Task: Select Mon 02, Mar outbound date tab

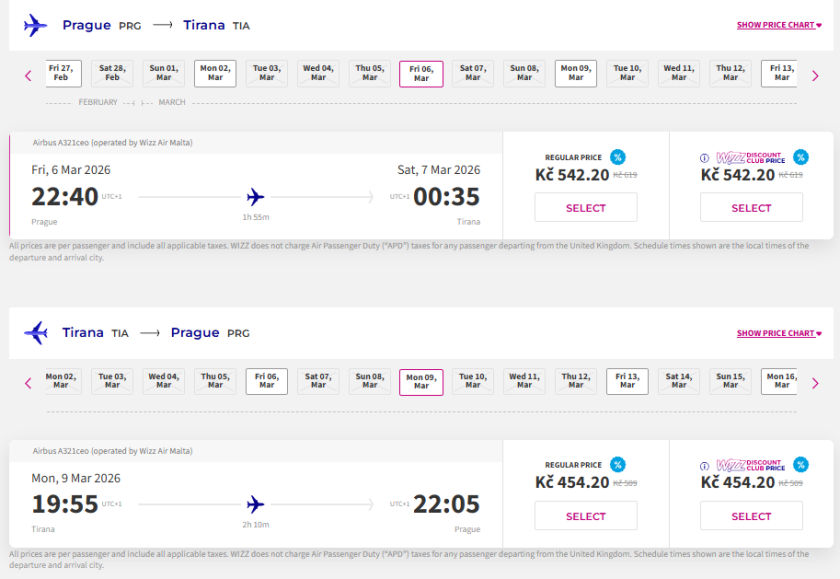Action: [x=215, y=74]
